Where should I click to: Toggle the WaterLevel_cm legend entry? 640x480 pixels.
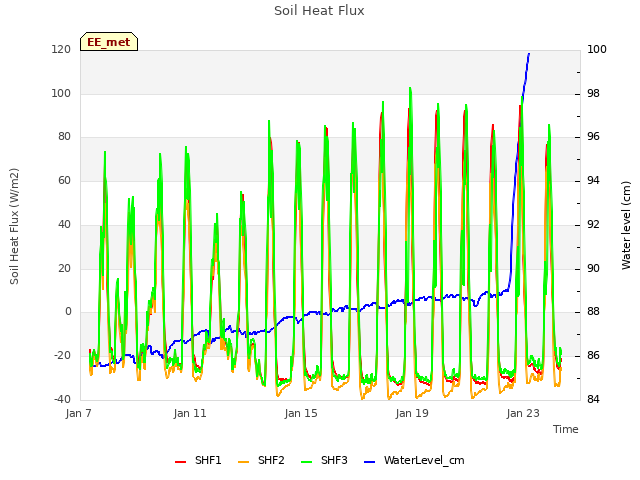coord(414,460)
